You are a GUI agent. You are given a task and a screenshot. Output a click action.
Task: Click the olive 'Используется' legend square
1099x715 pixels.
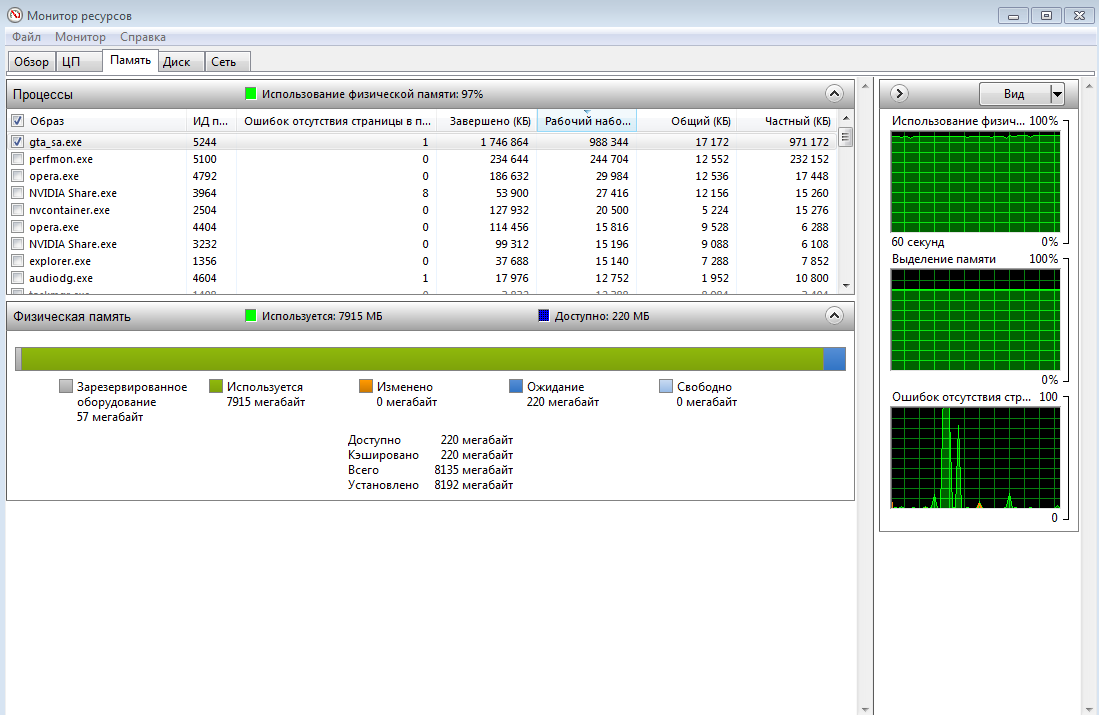click(x=216, y=386)
